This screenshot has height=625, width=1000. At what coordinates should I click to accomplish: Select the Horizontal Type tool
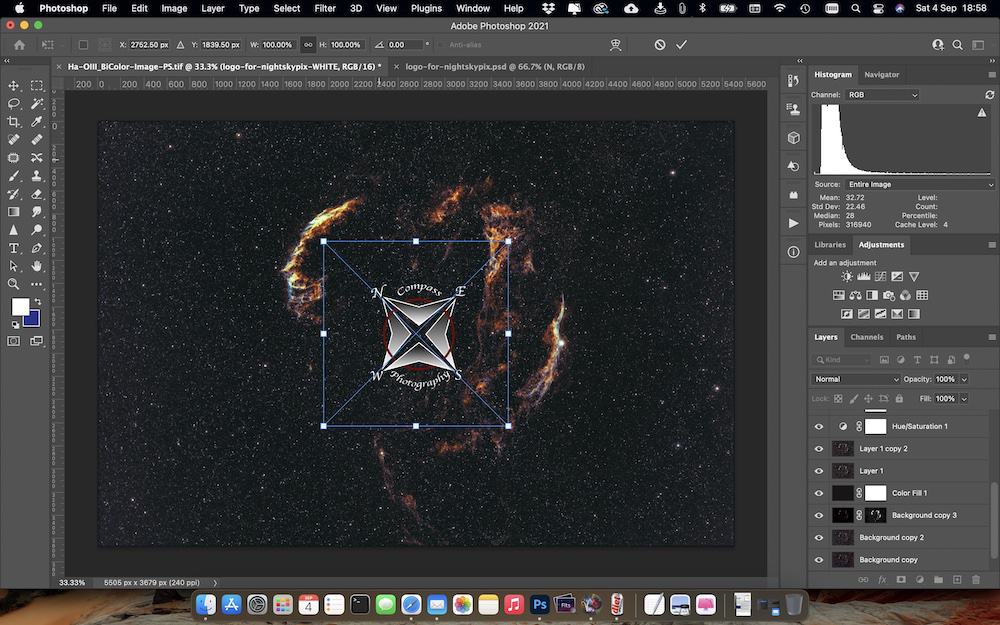coord(13,248)
